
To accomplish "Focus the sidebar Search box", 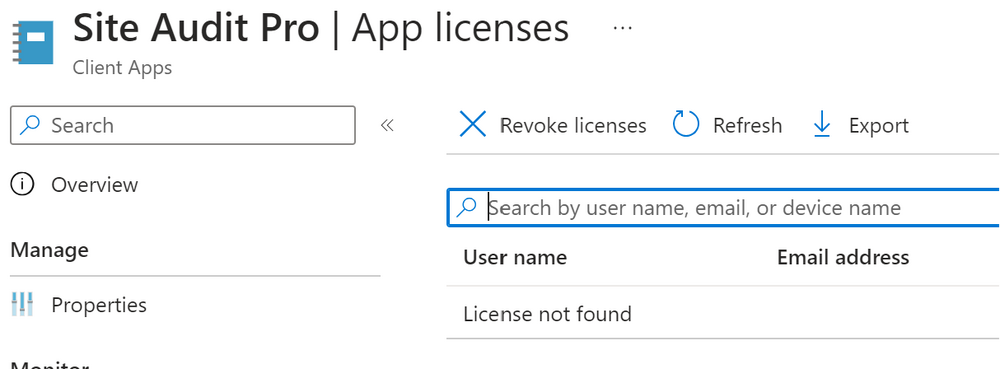I will click(182, 125).
